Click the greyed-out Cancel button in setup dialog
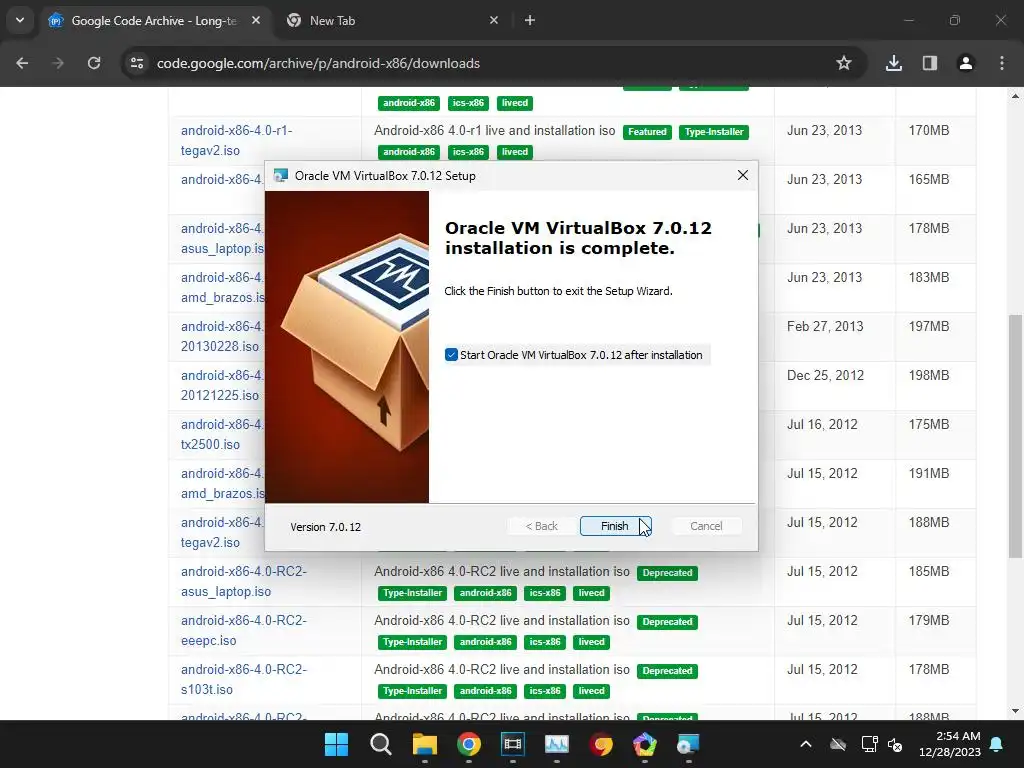This screenshot has width=1024, height=768. (706, 526)
